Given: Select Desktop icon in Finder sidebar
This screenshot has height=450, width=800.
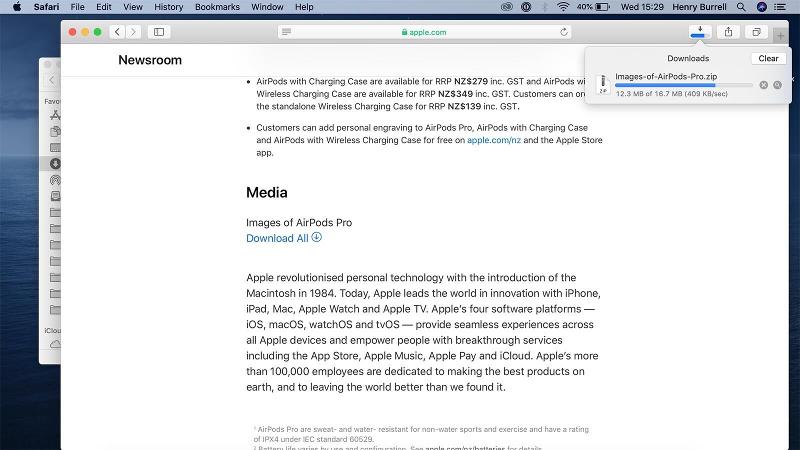Looking at the screenshot, I should [x=55, y=148].
